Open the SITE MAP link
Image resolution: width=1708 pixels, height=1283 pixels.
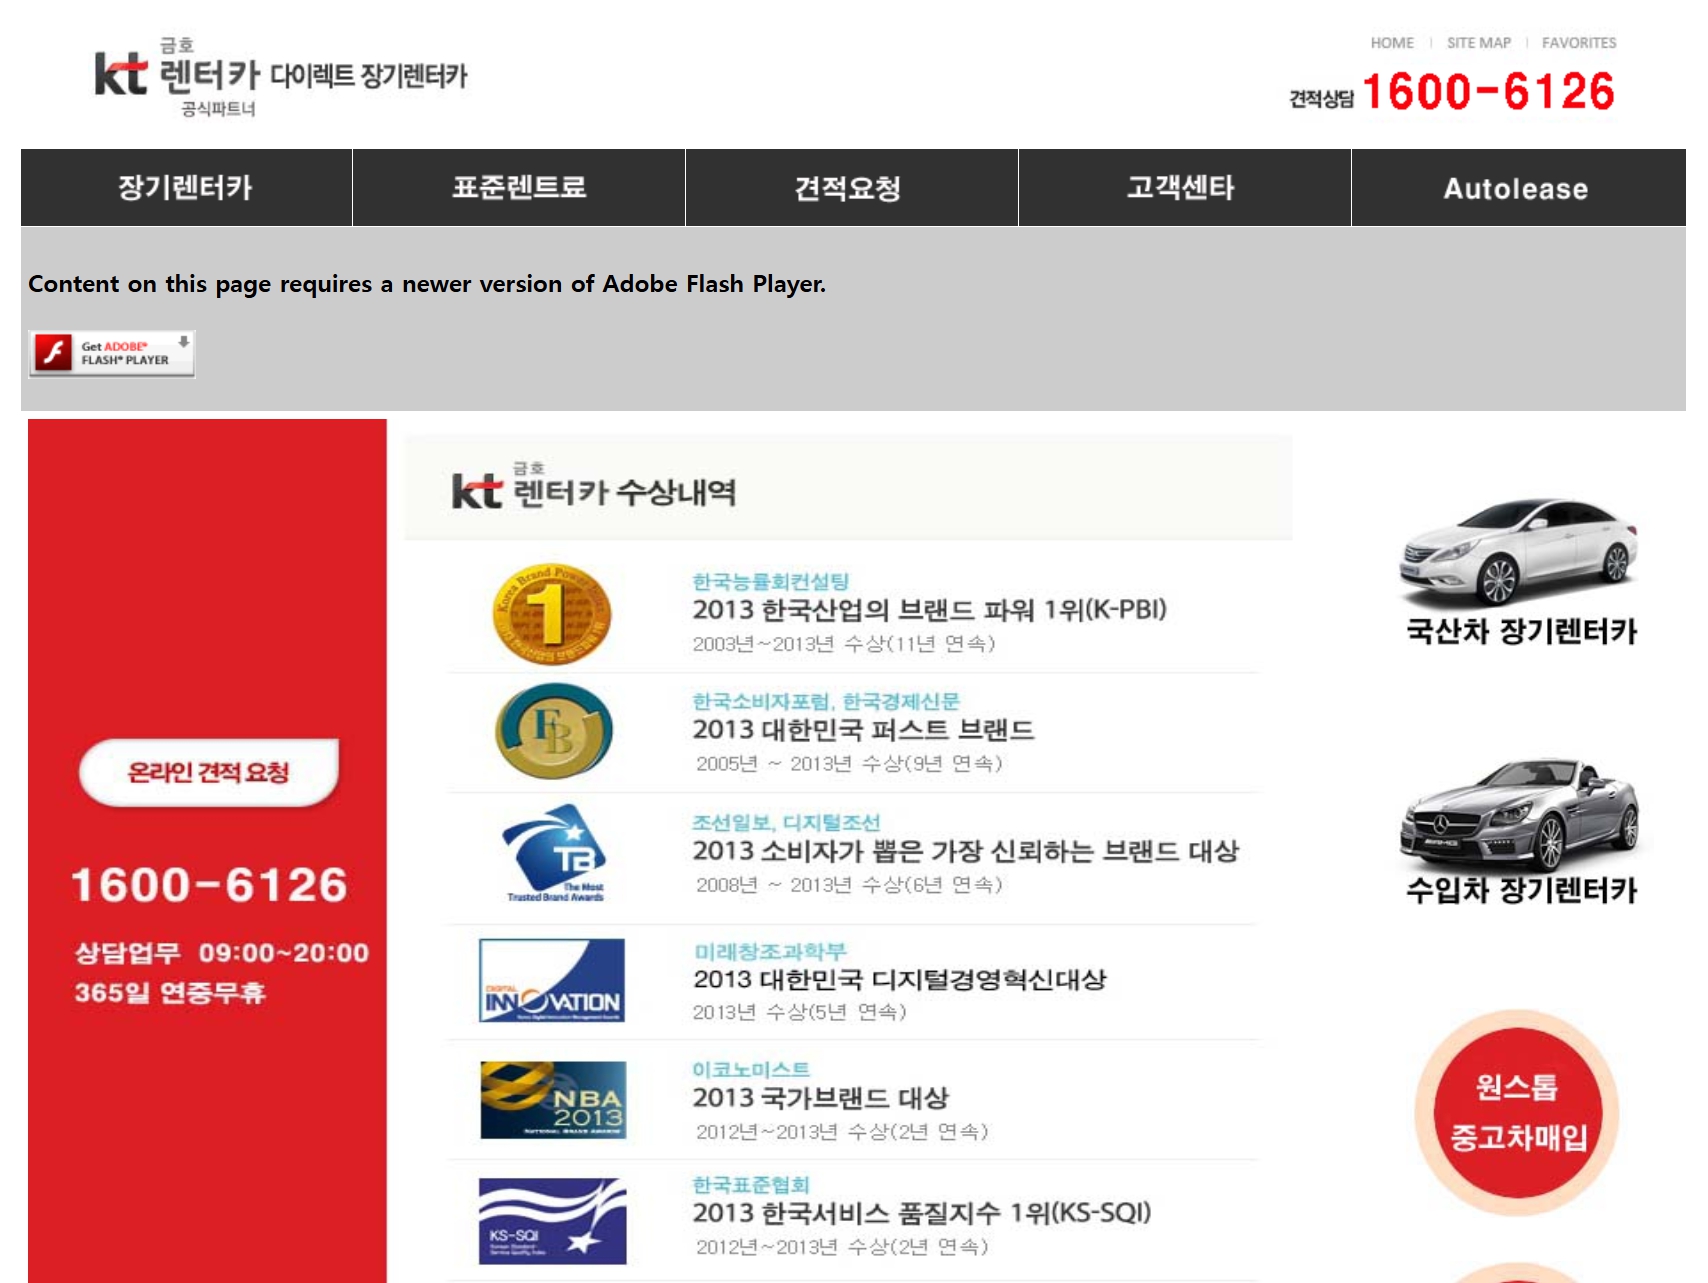(1479, 43)
